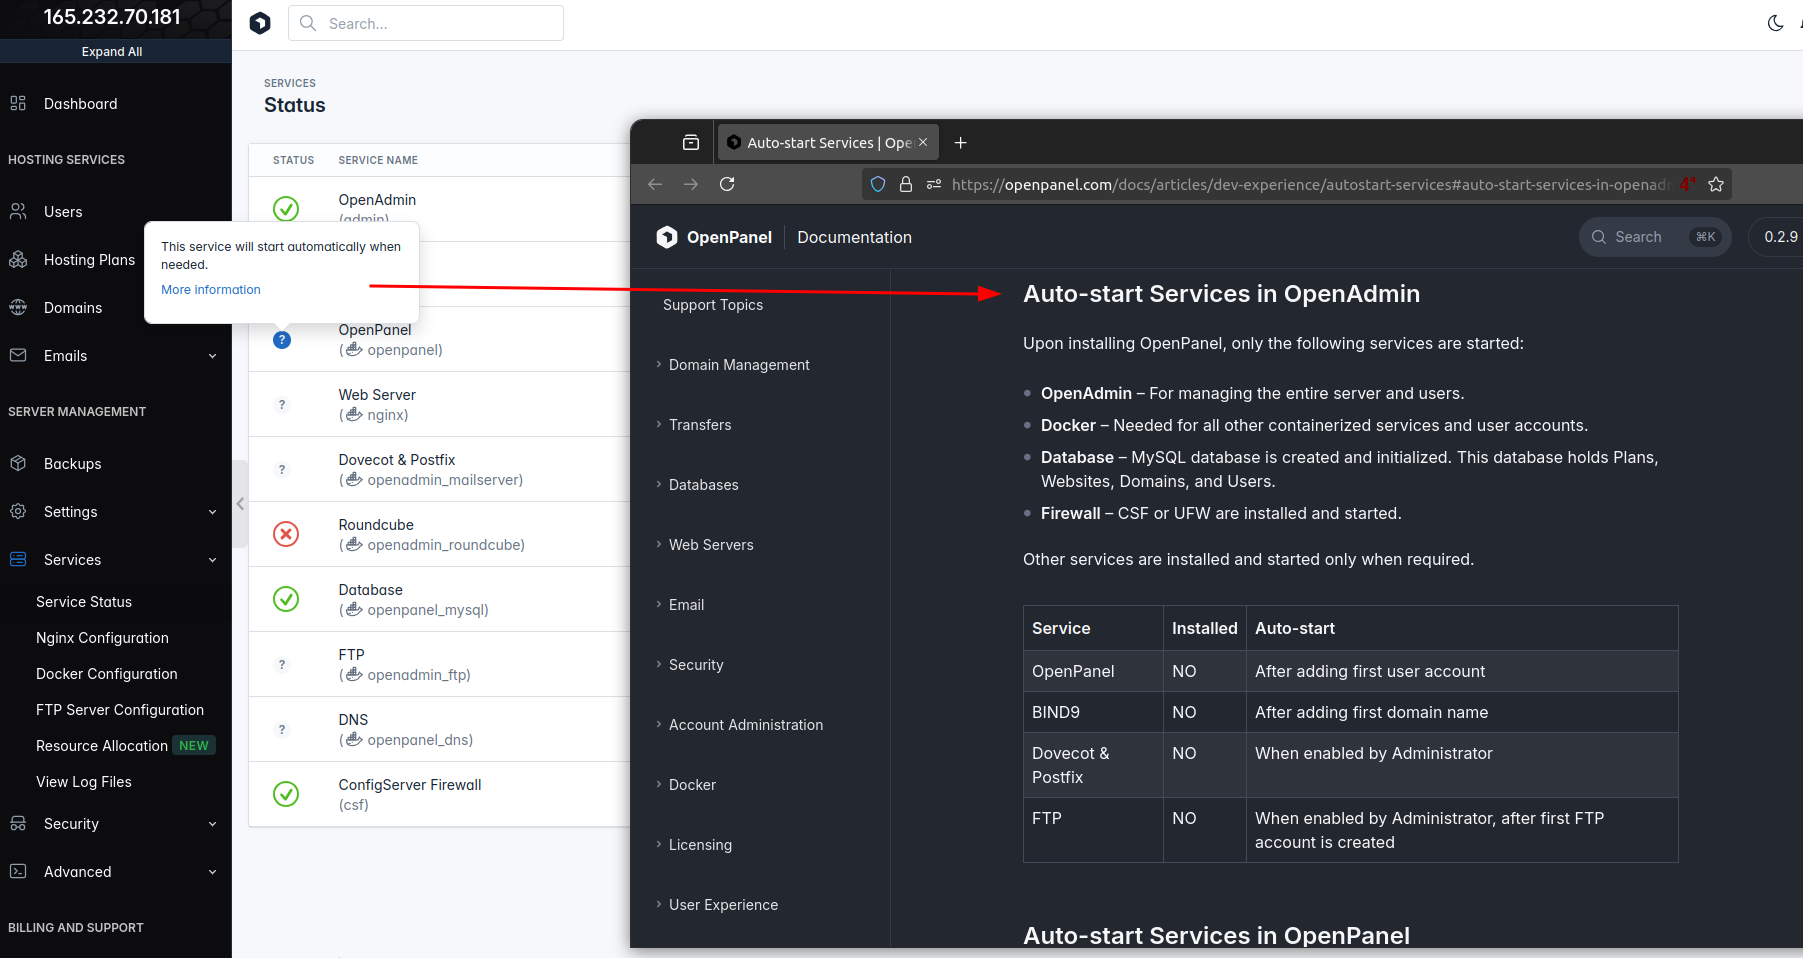Screen dimensions: 1803x958
Task: Click the ConfigServer Firewall status check icon
Action: (286, 794)
